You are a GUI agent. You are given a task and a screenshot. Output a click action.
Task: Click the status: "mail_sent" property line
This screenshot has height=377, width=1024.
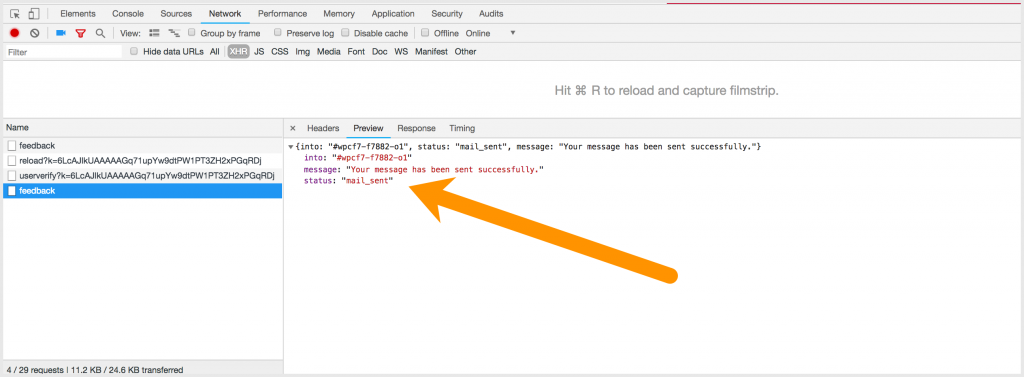click(x=349, y=181)
